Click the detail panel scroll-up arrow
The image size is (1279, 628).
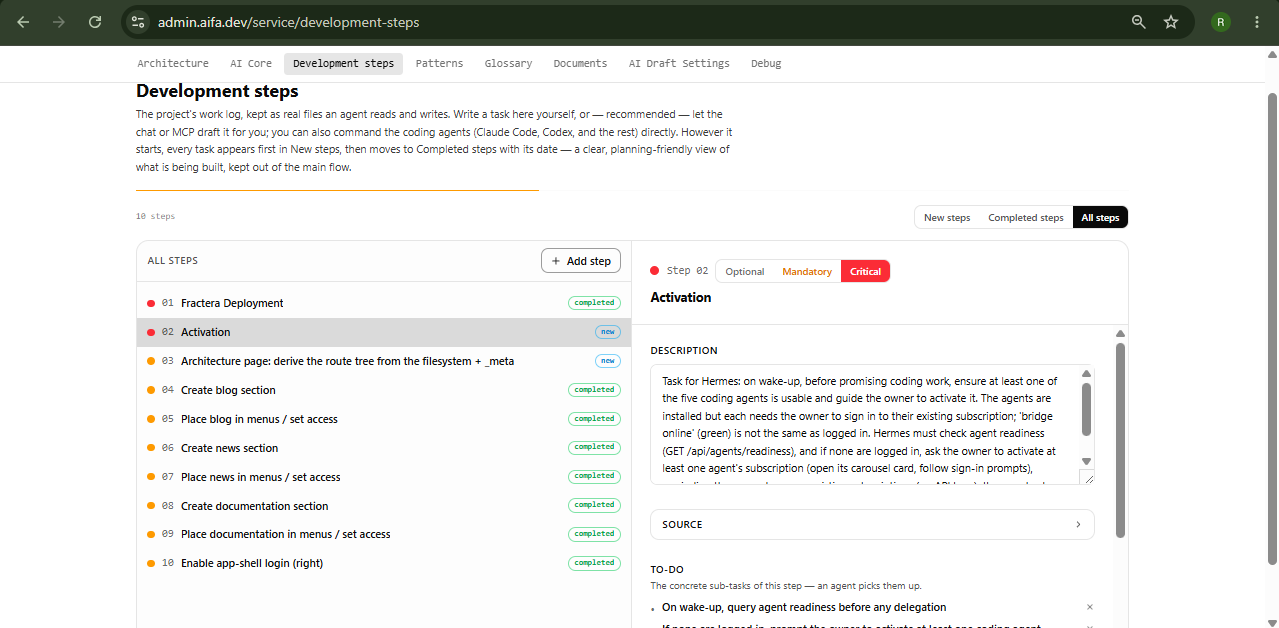(1120, 334)
